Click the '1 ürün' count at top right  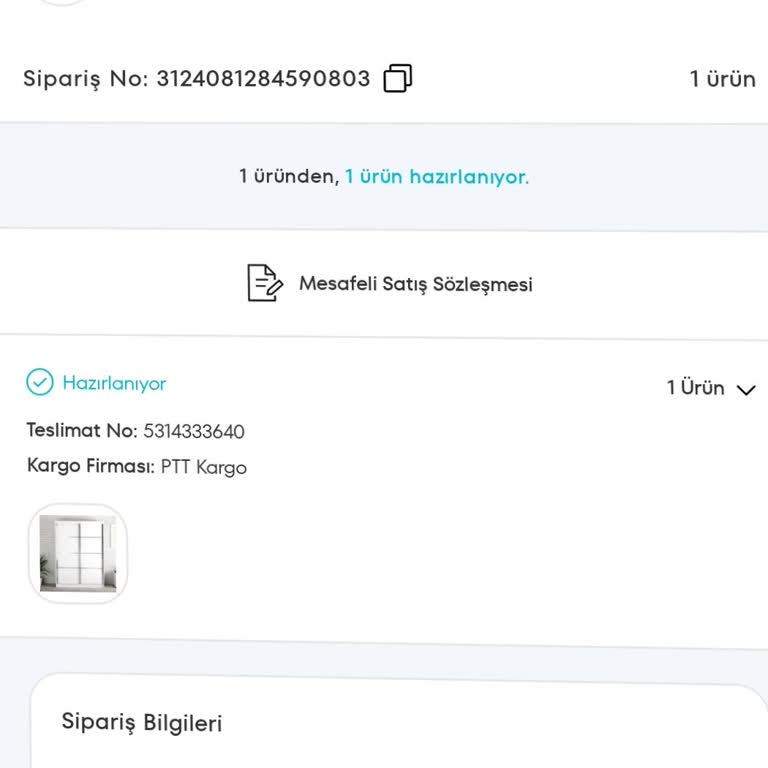click(x=722, y=79)
